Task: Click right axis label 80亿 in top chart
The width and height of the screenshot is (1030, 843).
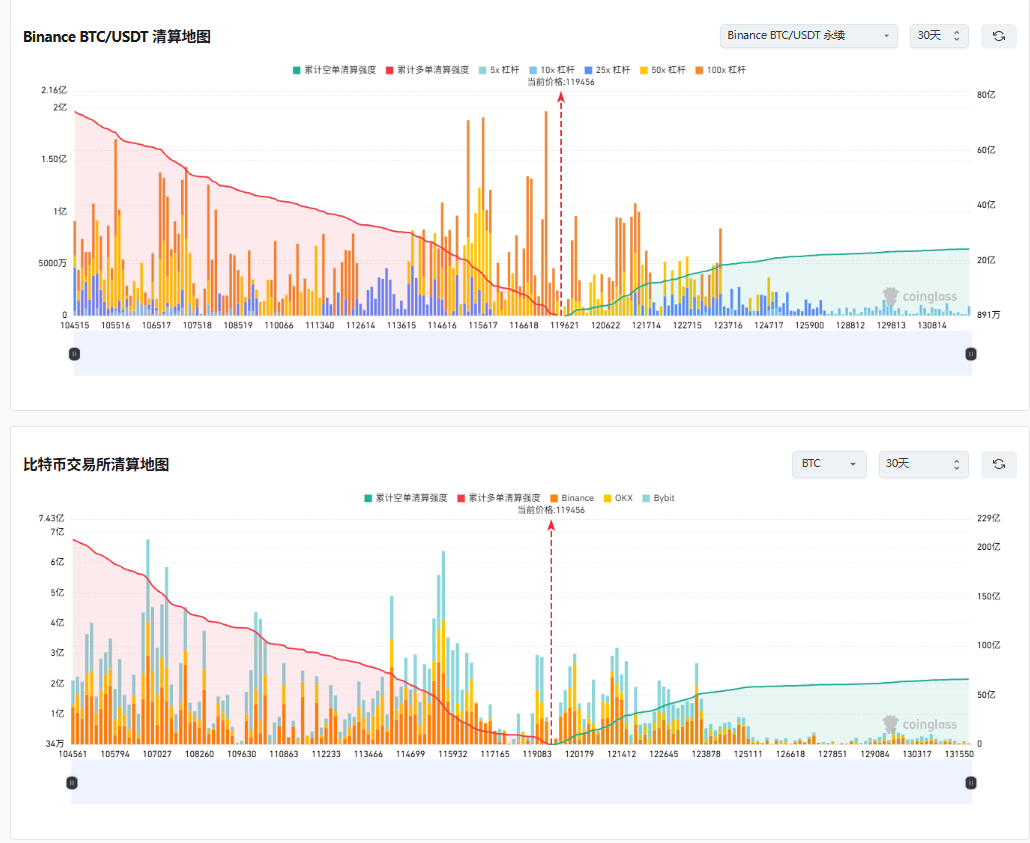Action: [x=986, y=95]
